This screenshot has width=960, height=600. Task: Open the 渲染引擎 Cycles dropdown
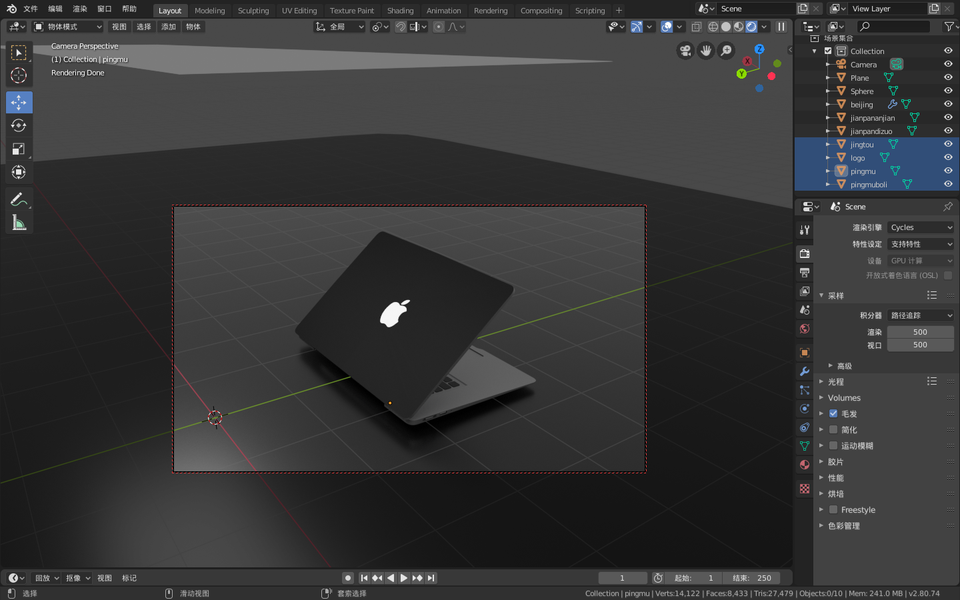point(920,227)
